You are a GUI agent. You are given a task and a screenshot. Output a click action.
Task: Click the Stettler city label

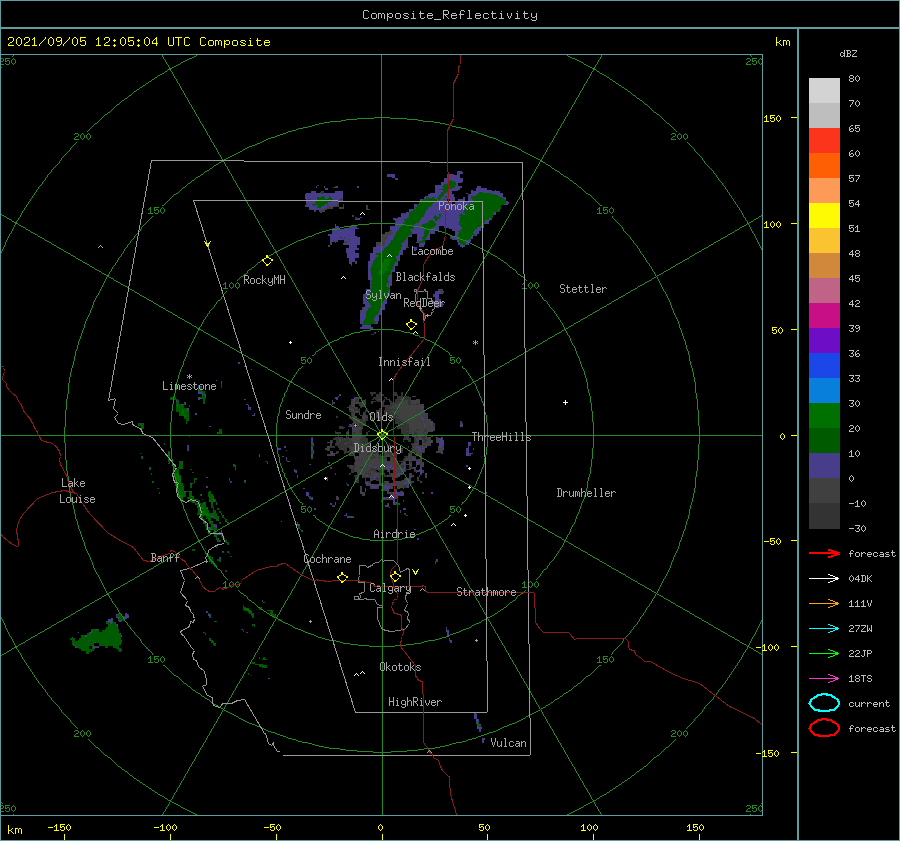tap(583, 289)
